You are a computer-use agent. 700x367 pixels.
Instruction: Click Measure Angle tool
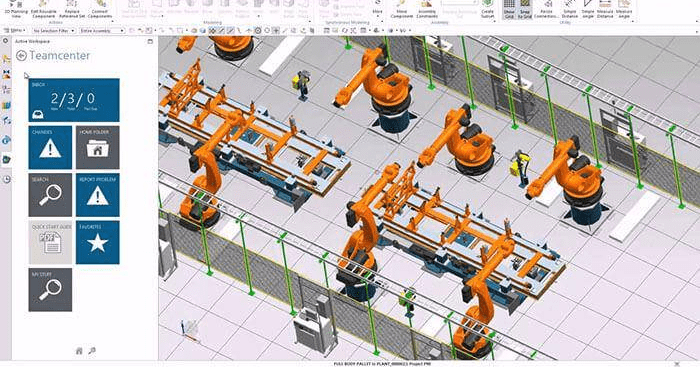point(624,9)
